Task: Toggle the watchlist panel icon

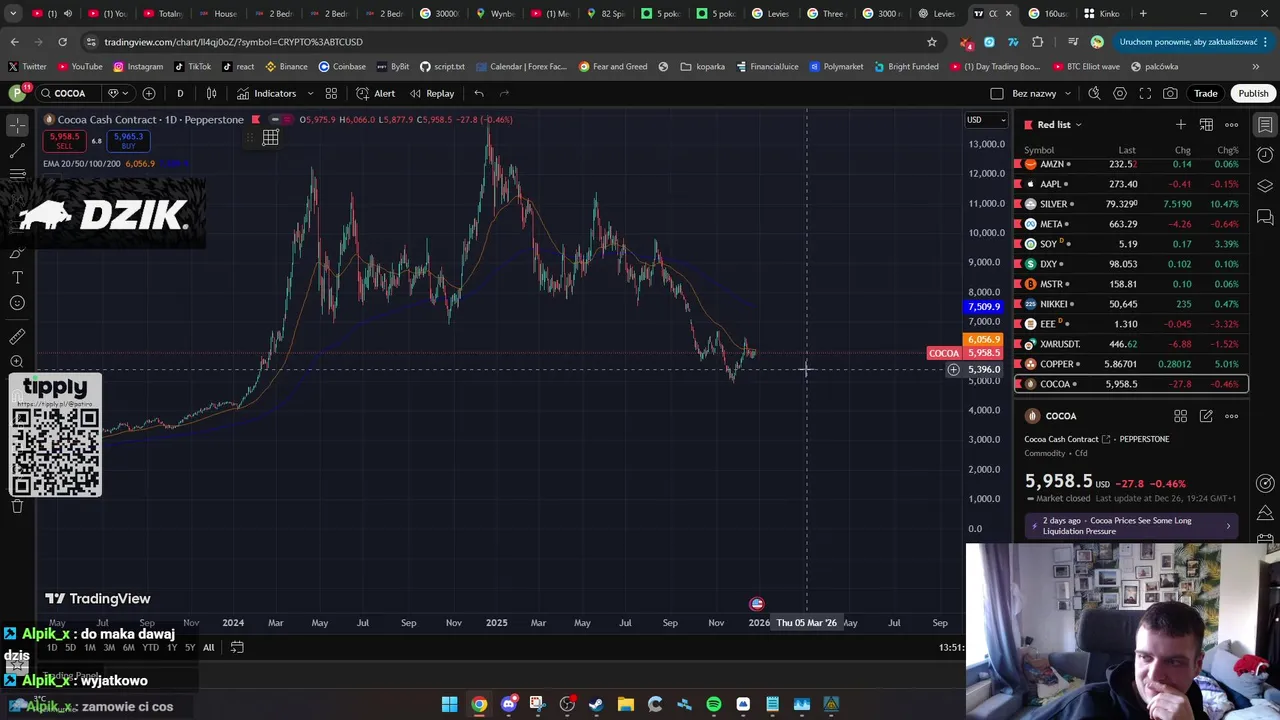Action: [1265, 125]
